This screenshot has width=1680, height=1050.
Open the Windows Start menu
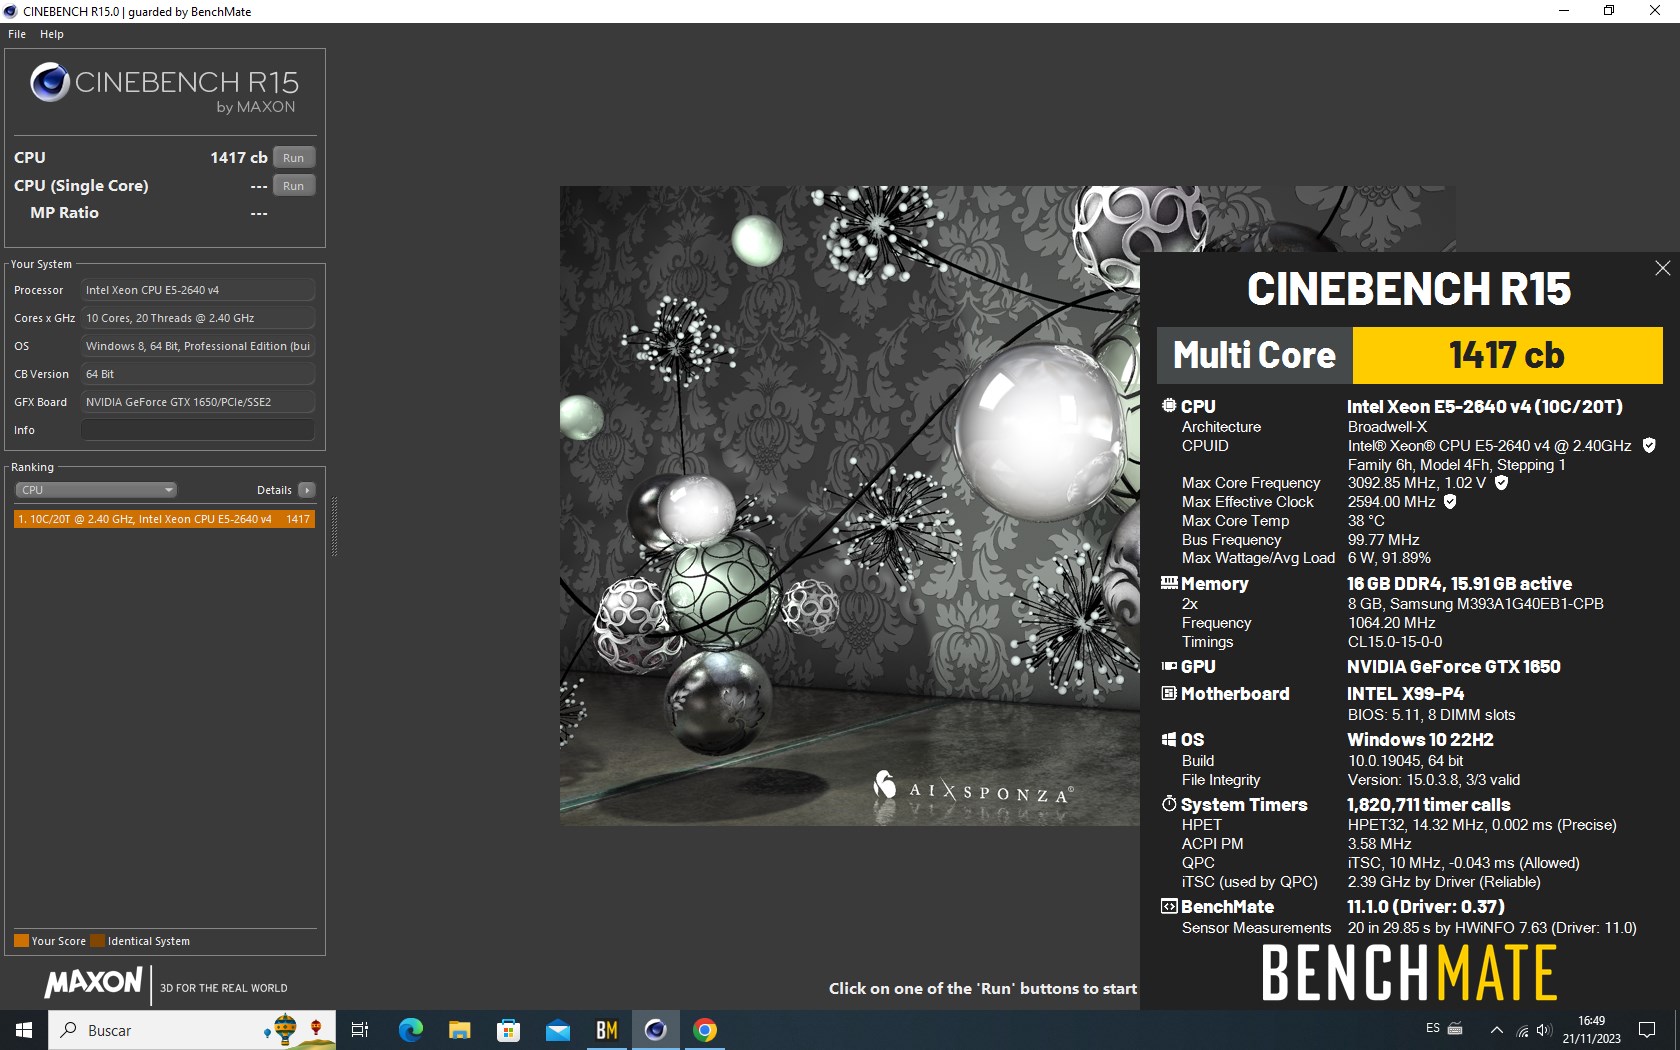24,1030
